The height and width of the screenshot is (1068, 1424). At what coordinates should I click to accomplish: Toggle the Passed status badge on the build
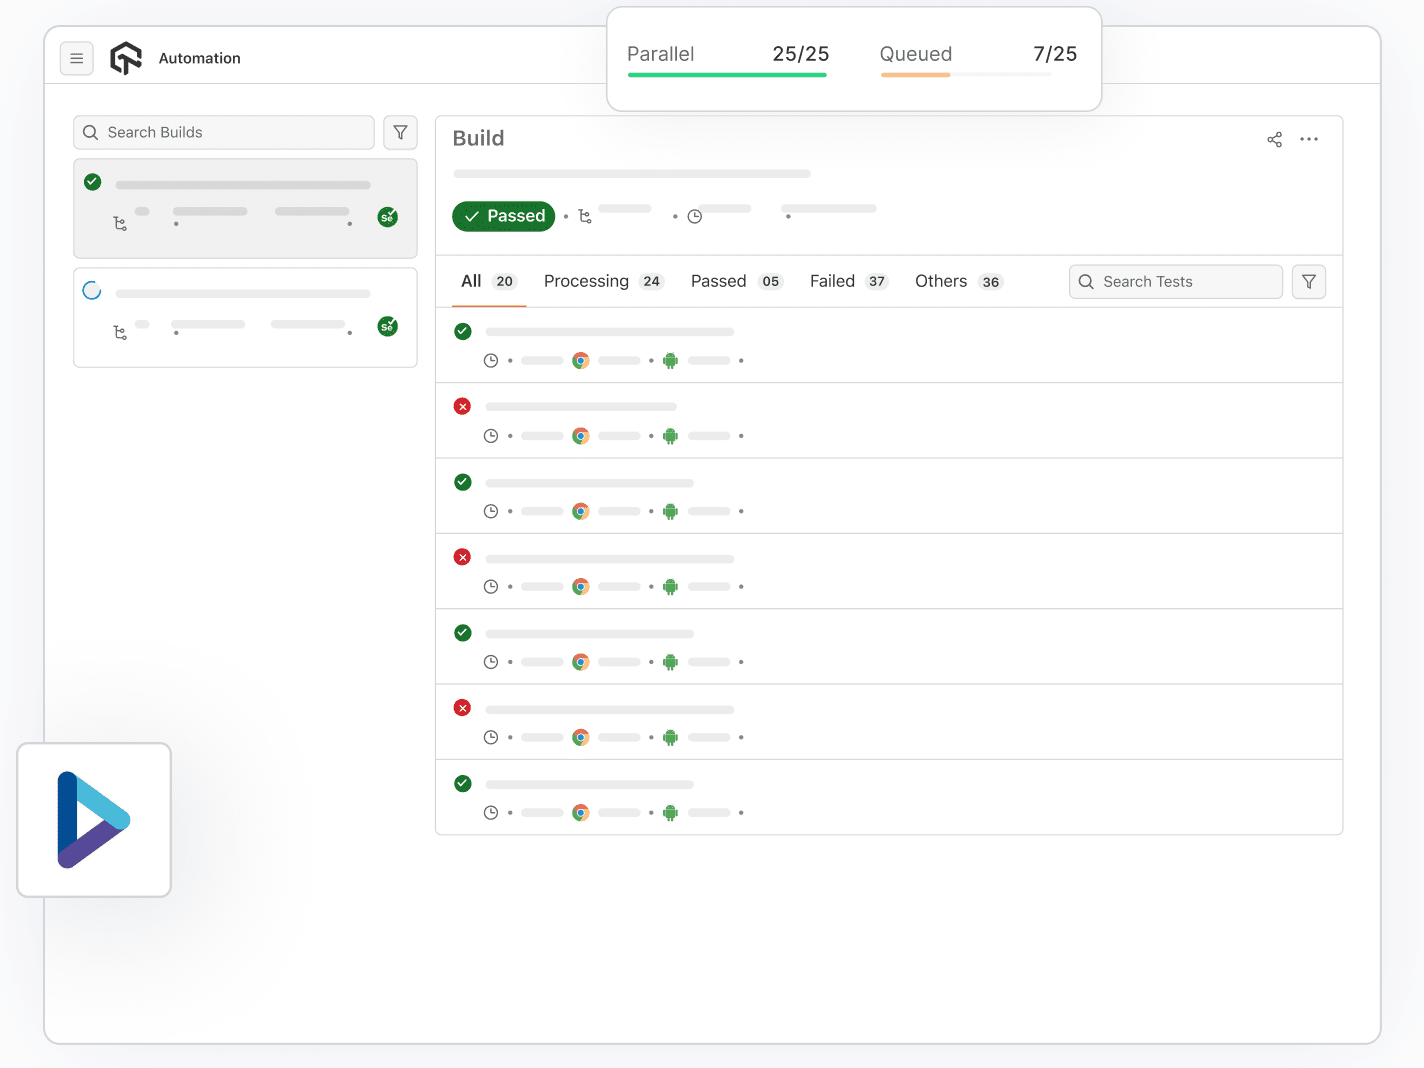point(503,216)
